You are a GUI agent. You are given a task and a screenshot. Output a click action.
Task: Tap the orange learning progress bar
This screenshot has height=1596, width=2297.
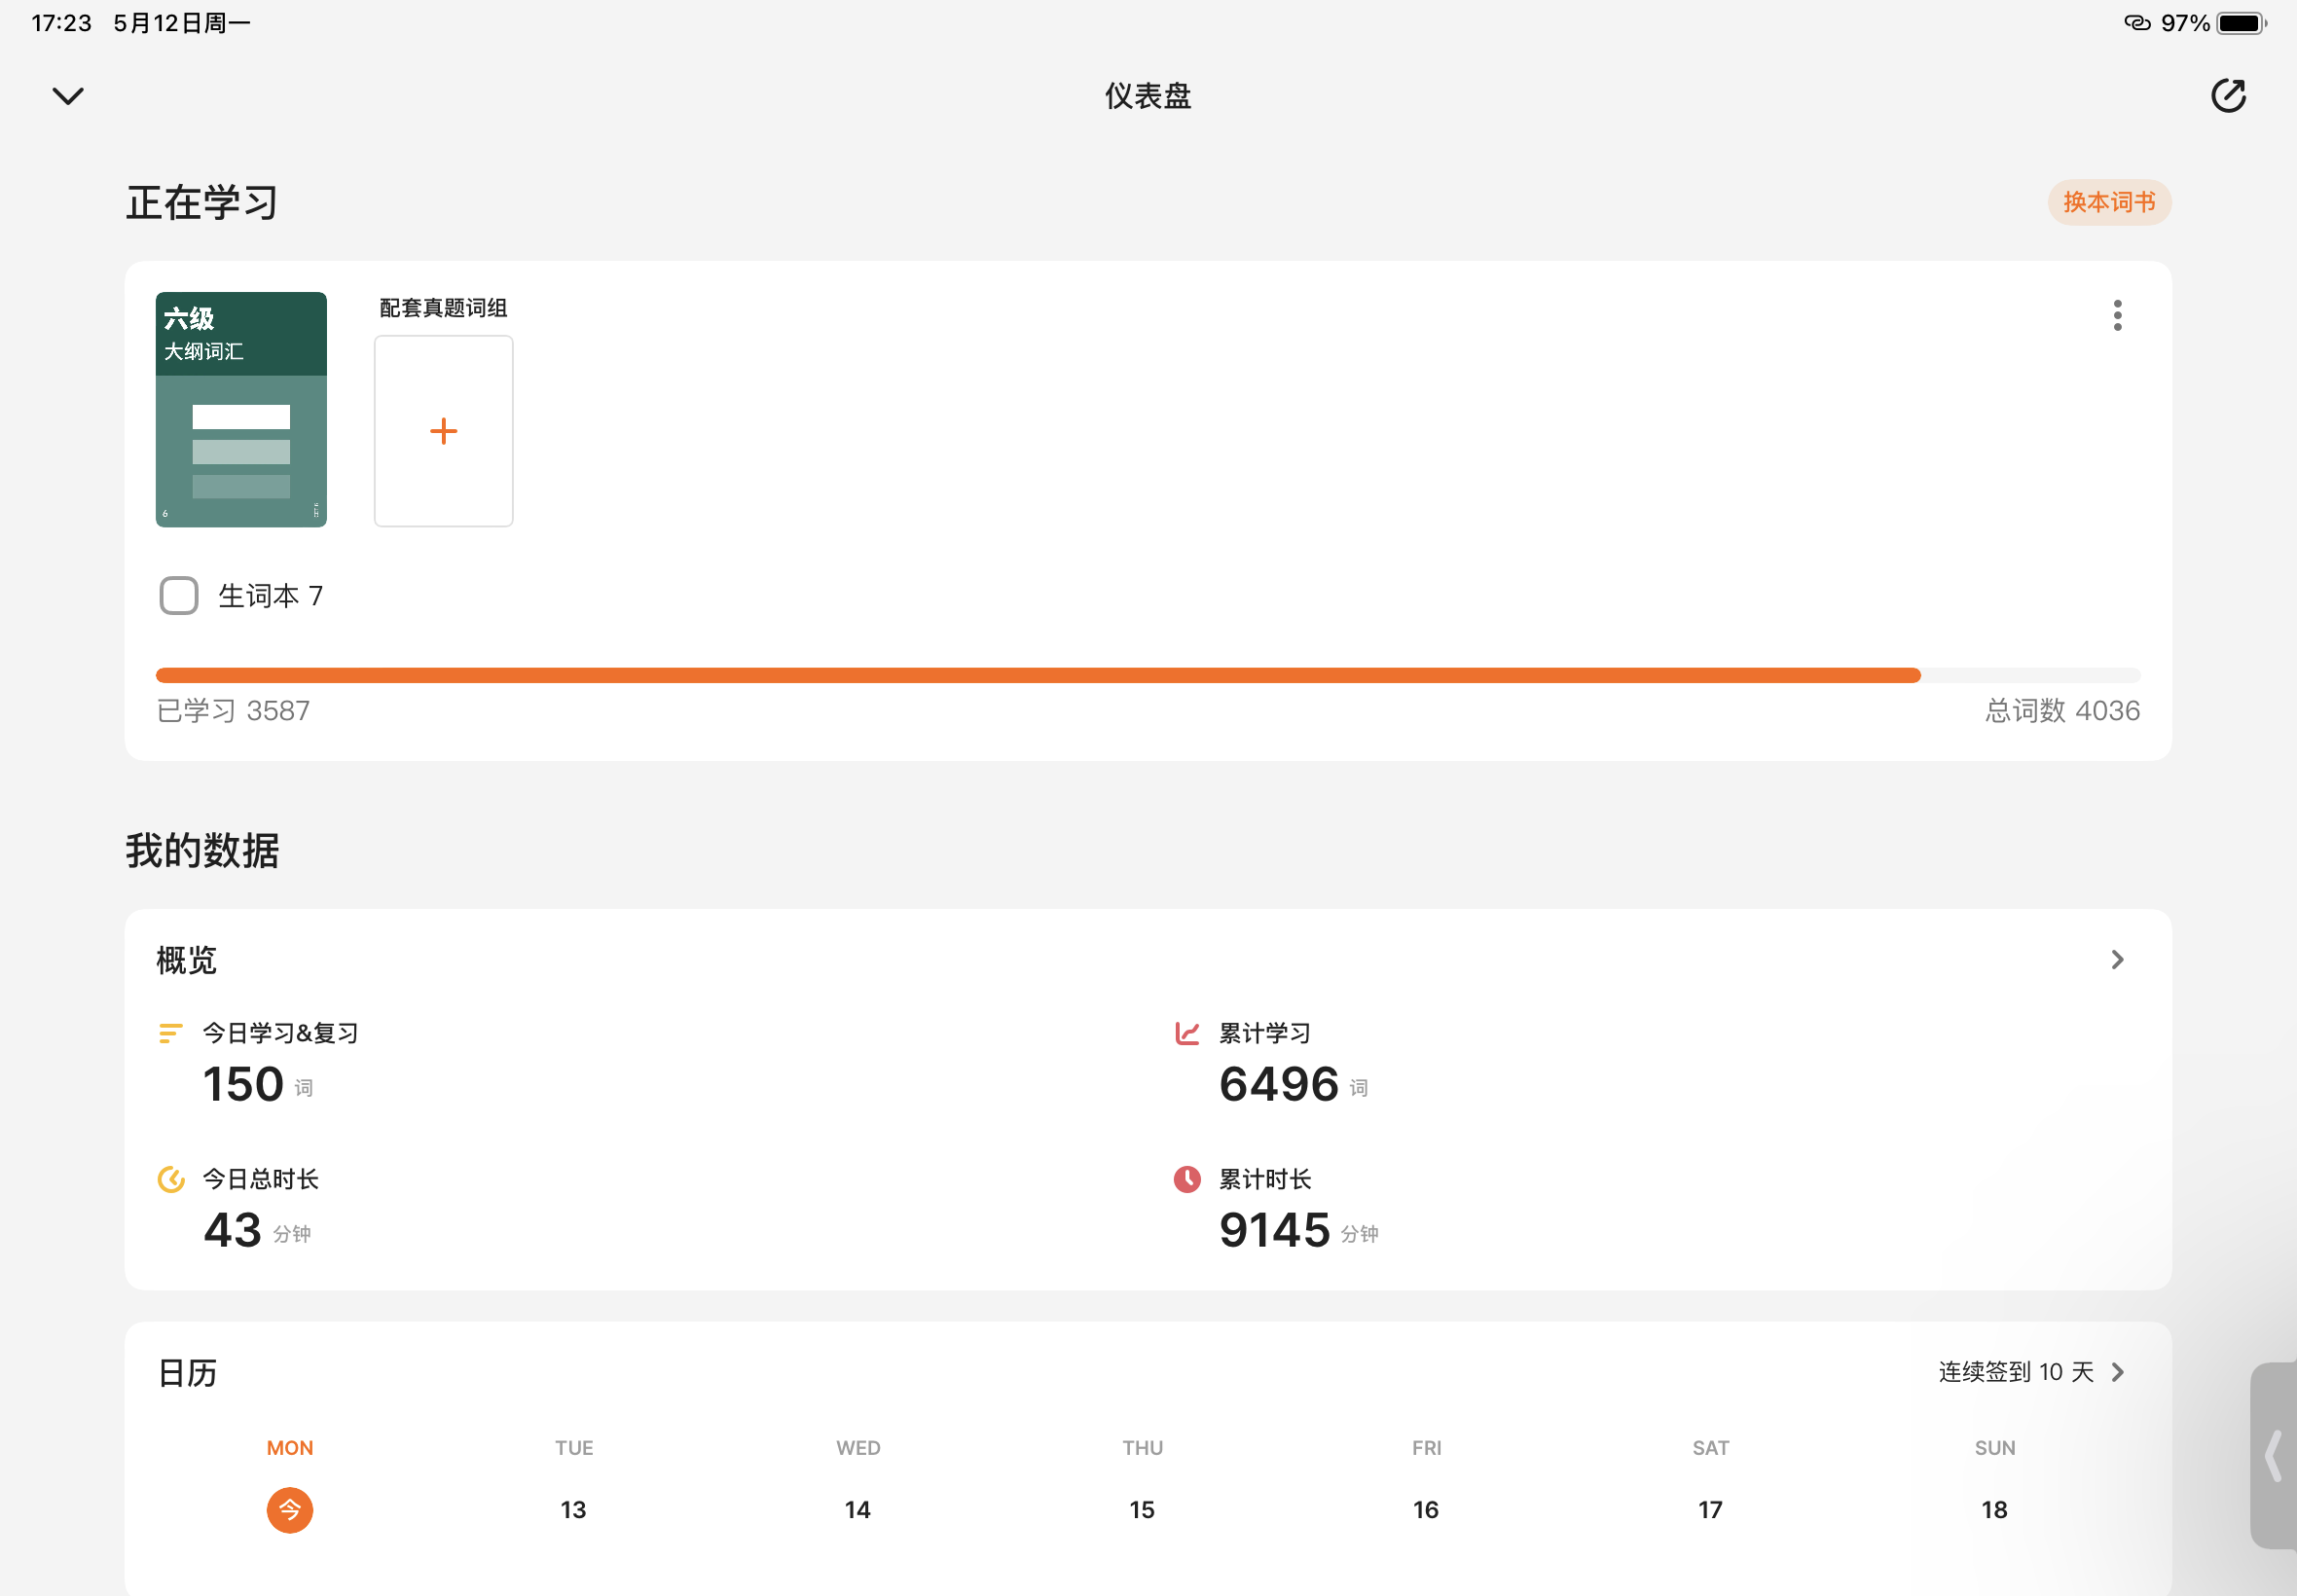tap(1037, 676)
